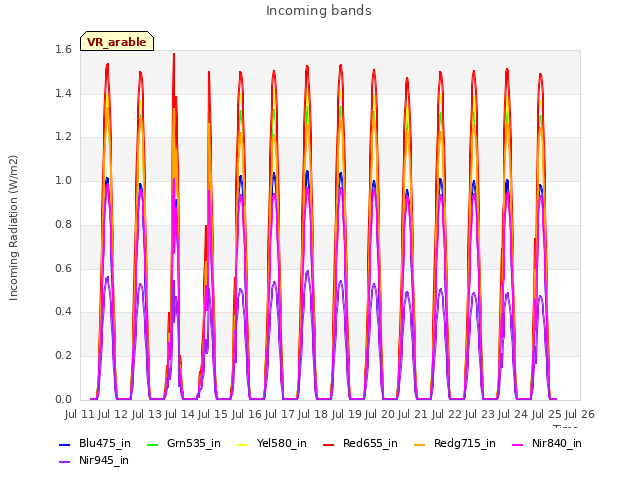Select the Red655_in legend label
This screenshot has width=640, height=480.
370,444
